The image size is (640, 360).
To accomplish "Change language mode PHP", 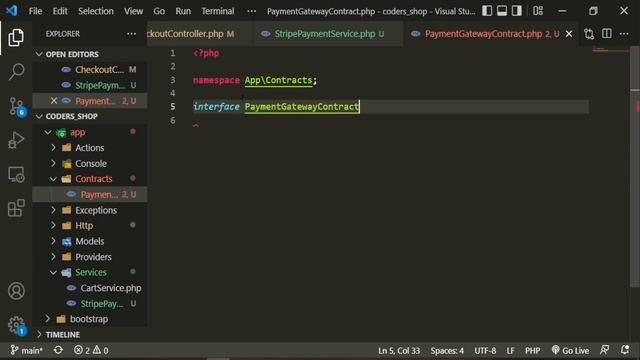I will 532,350.
